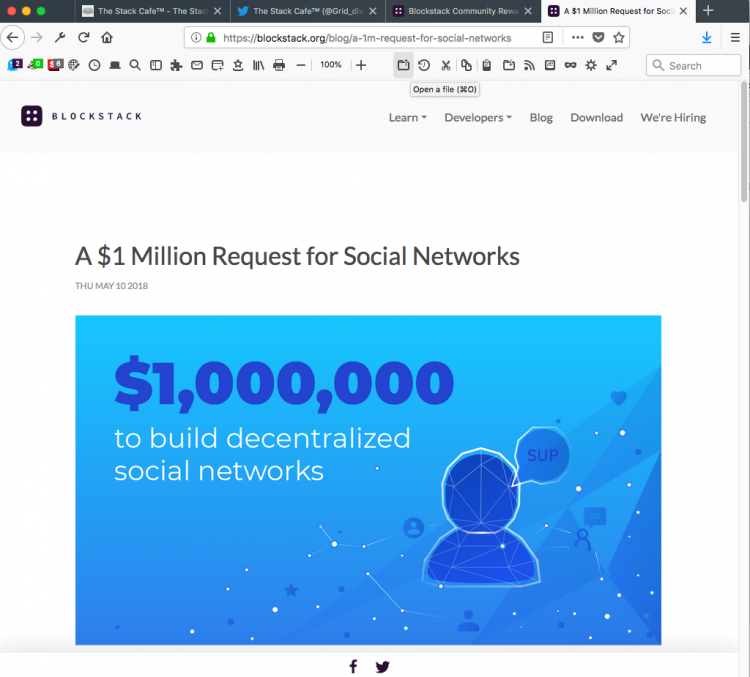Image resolution: width=750 pixels, height=677 pixels.
Task: Click the toolbar Search field
Action: (693, 65)
